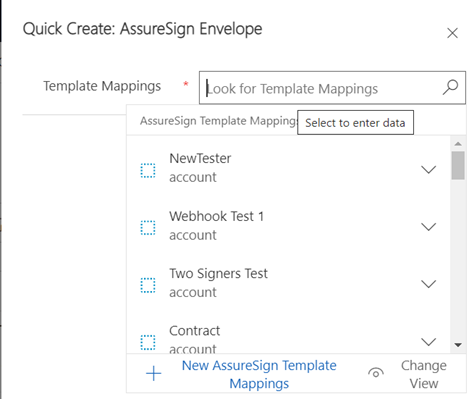Close the Quick Create dialog

click(452, 33)
